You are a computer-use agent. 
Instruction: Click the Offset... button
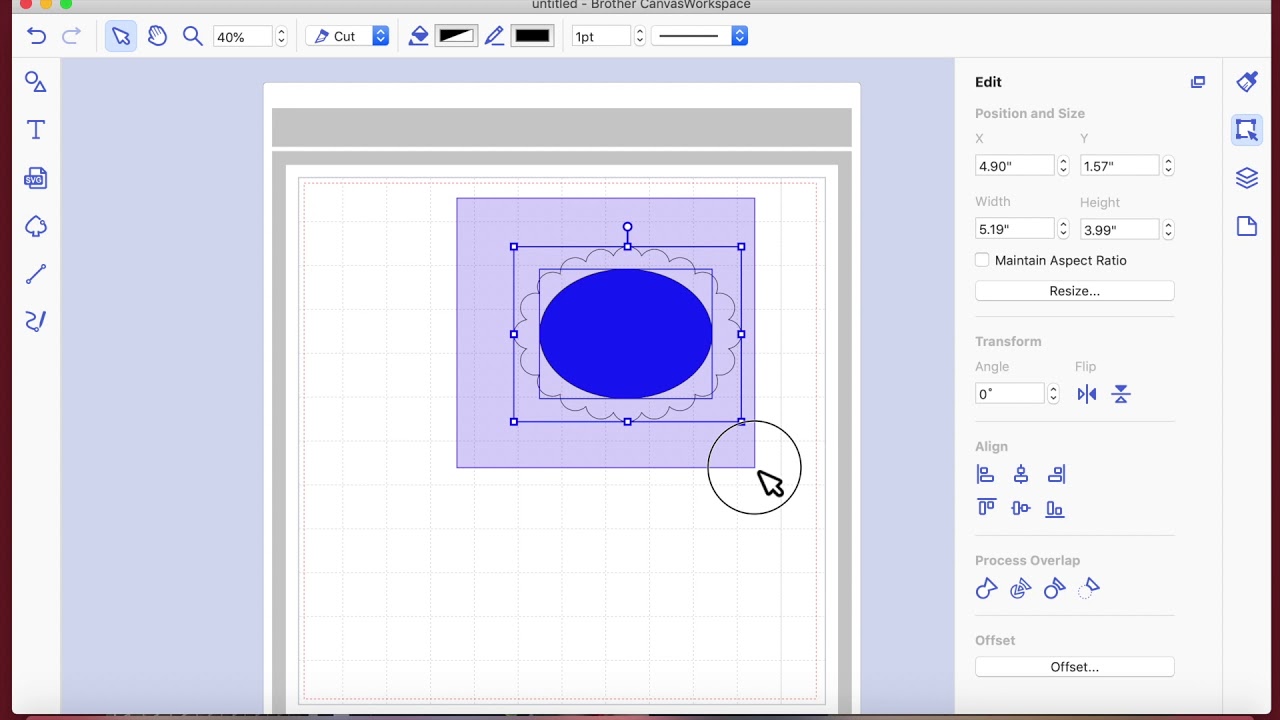pos(1075,667)
